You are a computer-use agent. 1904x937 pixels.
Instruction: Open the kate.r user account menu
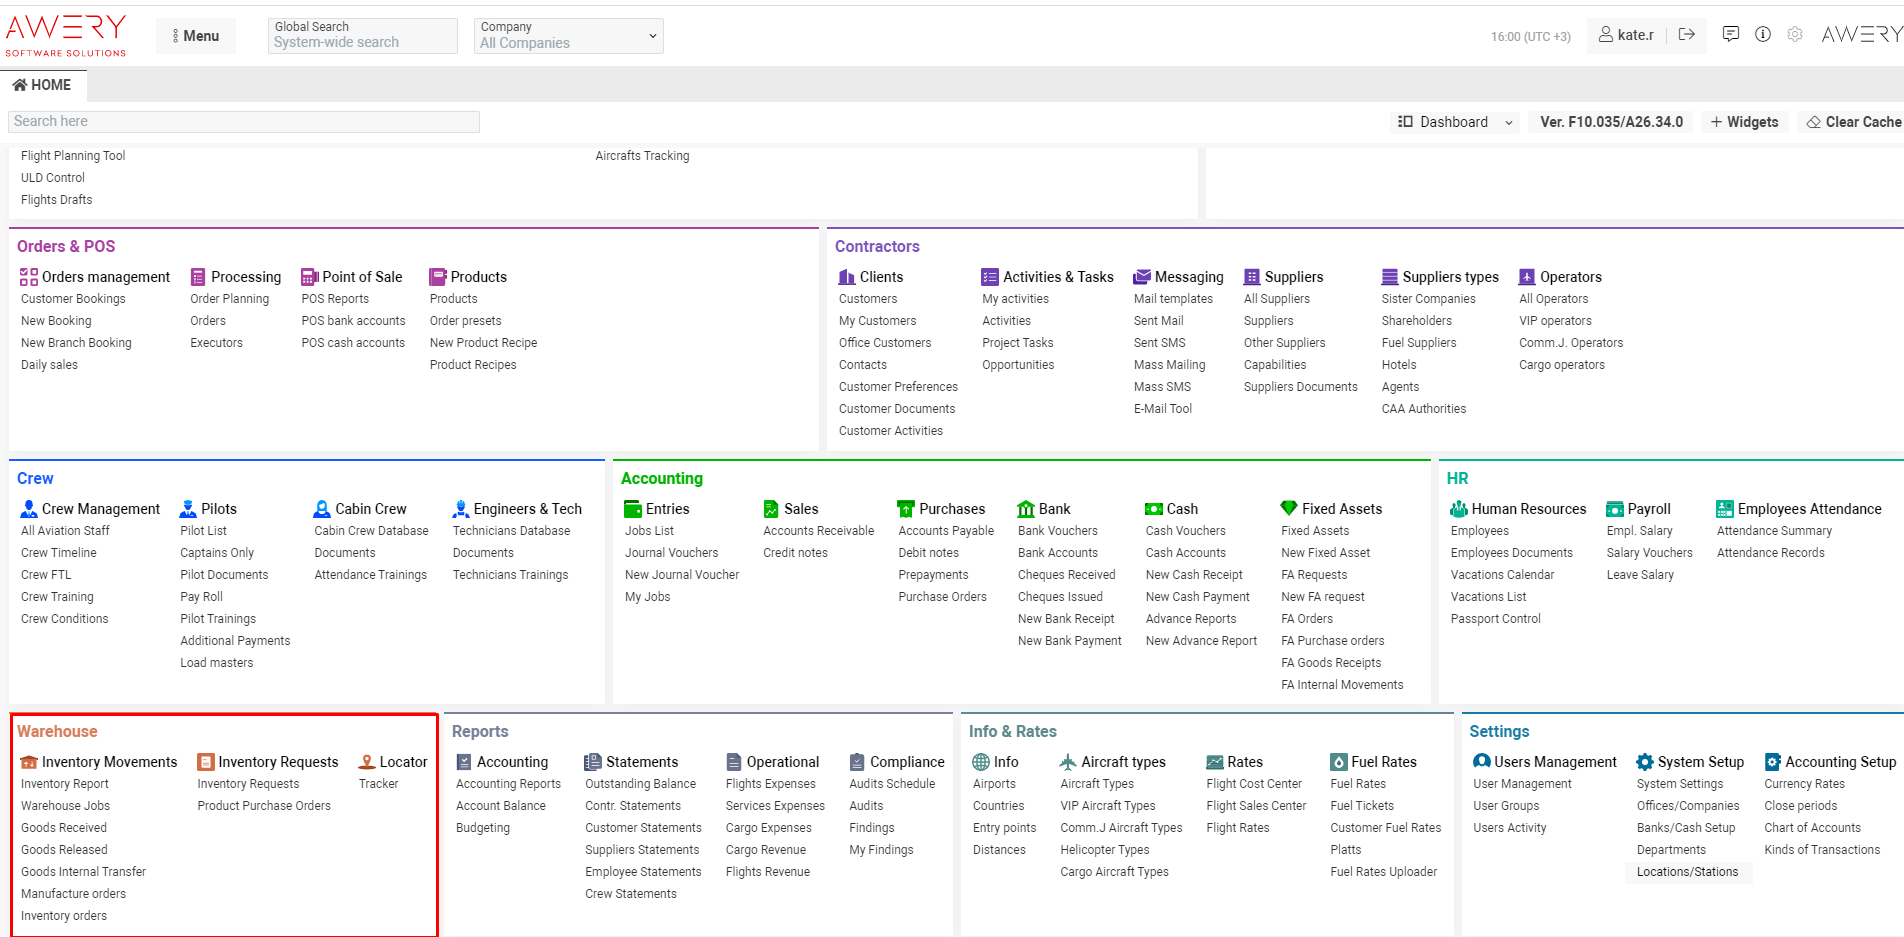point(1626,35)
